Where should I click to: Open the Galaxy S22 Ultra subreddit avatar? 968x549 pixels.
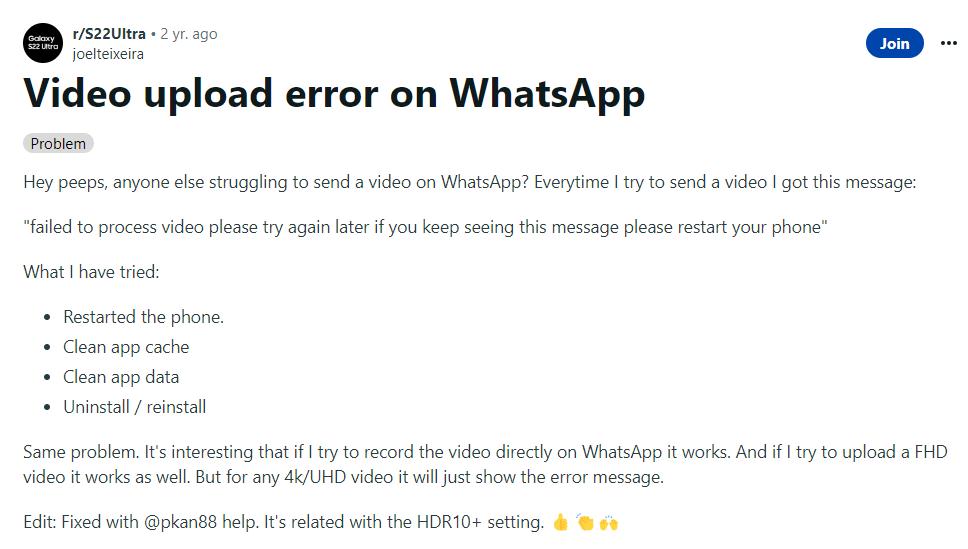click(x=43, y=43)
